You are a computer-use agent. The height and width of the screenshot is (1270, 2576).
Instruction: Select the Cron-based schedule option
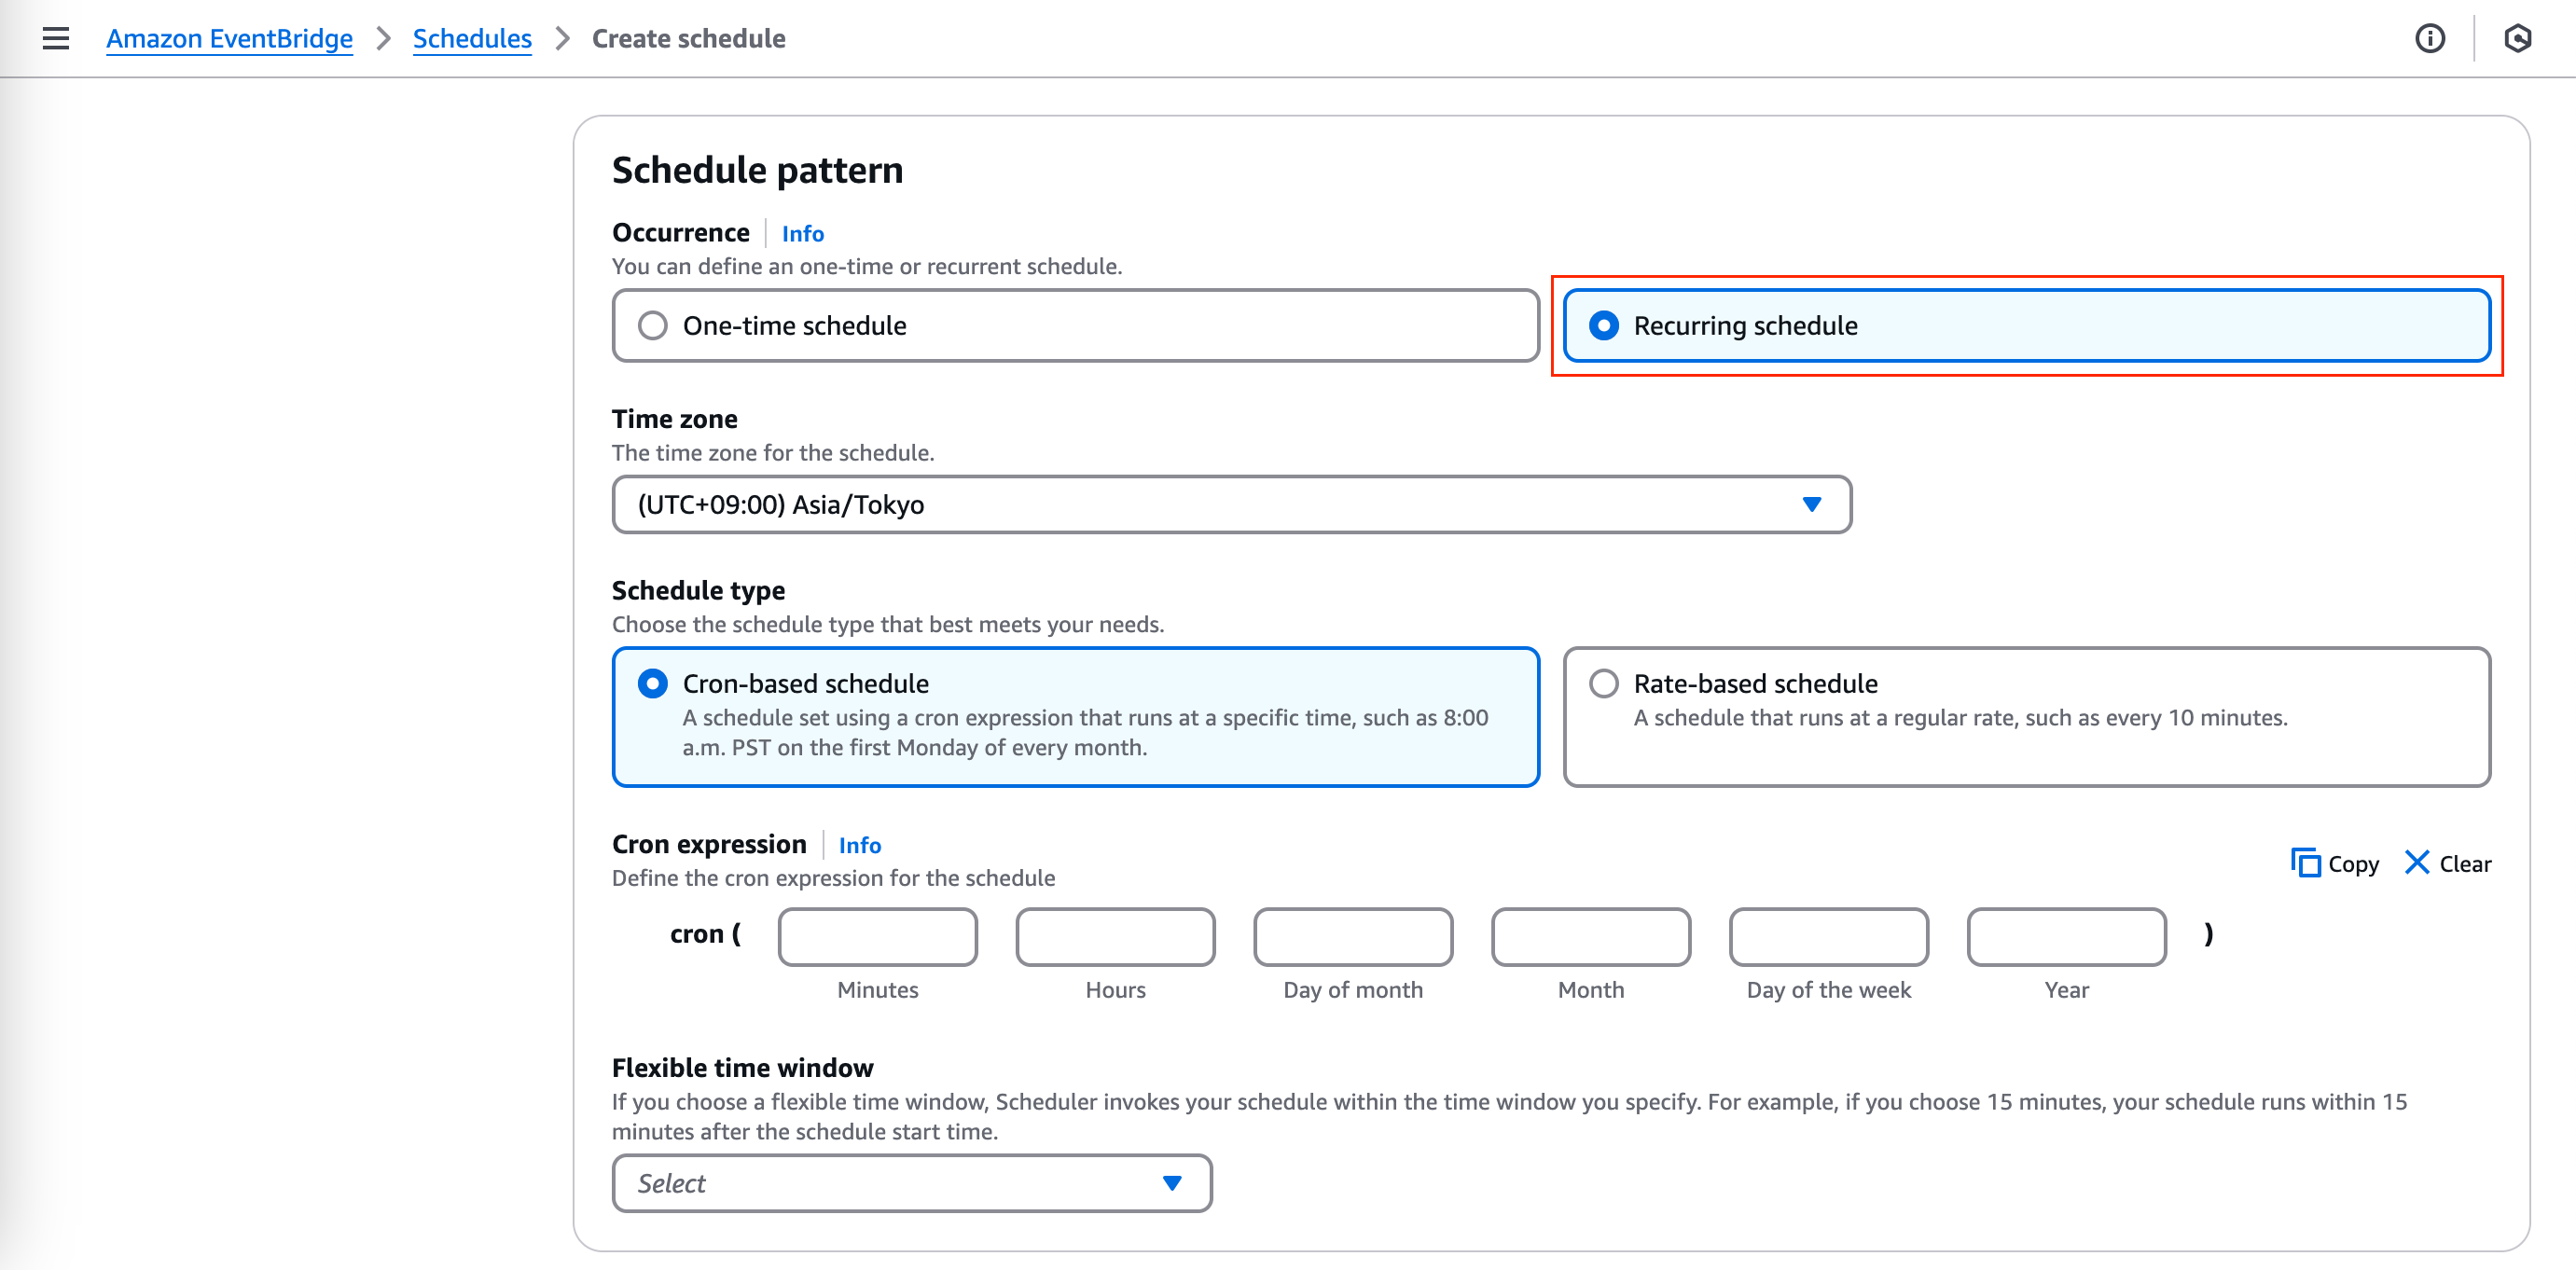(x=653, y=684)
